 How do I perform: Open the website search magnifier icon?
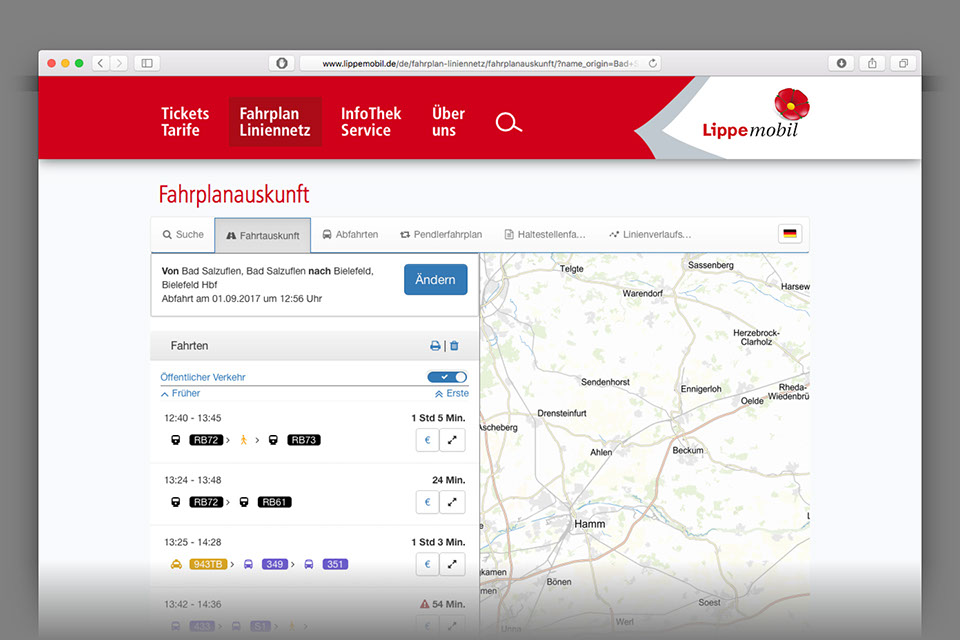pos(509,123)
